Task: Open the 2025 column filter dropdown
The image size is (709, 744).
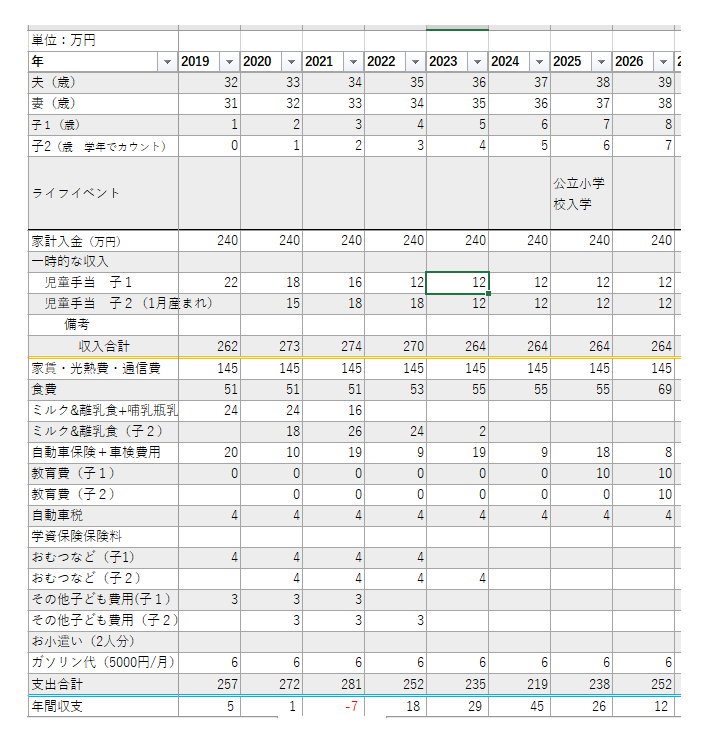Action: click(x=601, y=62)
